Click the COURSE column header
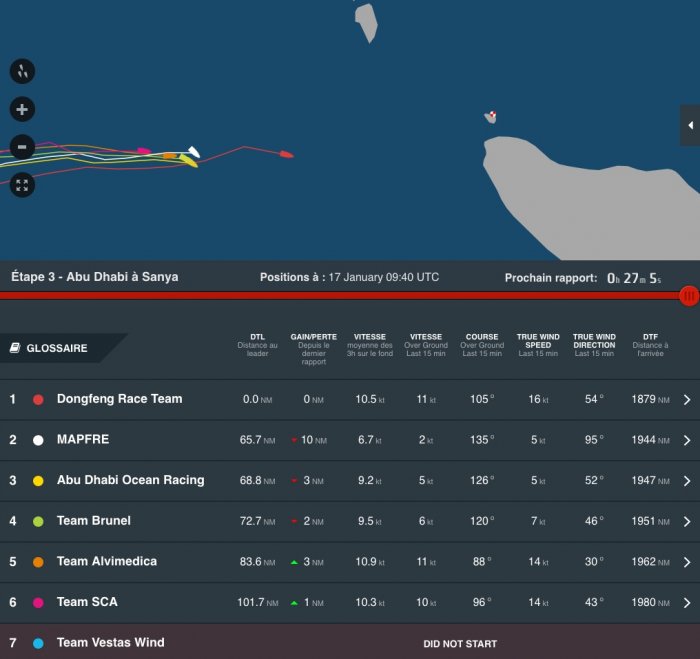Screen dimensions: 700x659 tap(482, 345)
